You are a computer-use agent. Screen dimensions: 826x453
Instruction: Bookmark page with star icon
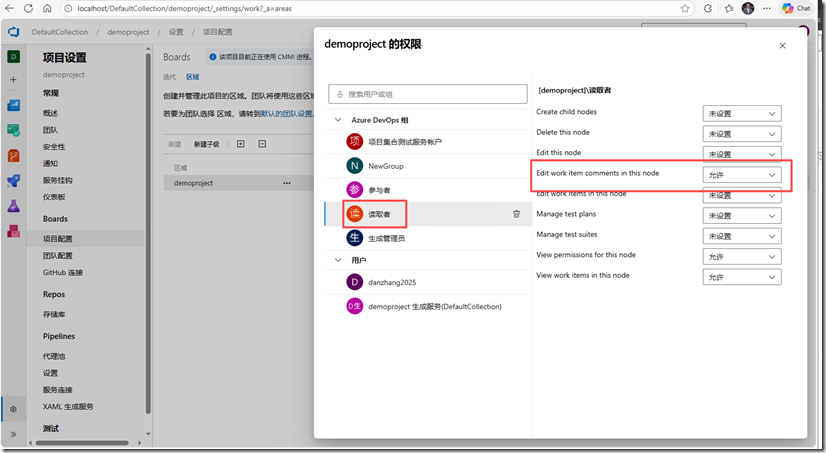click(x=685, y=8)
